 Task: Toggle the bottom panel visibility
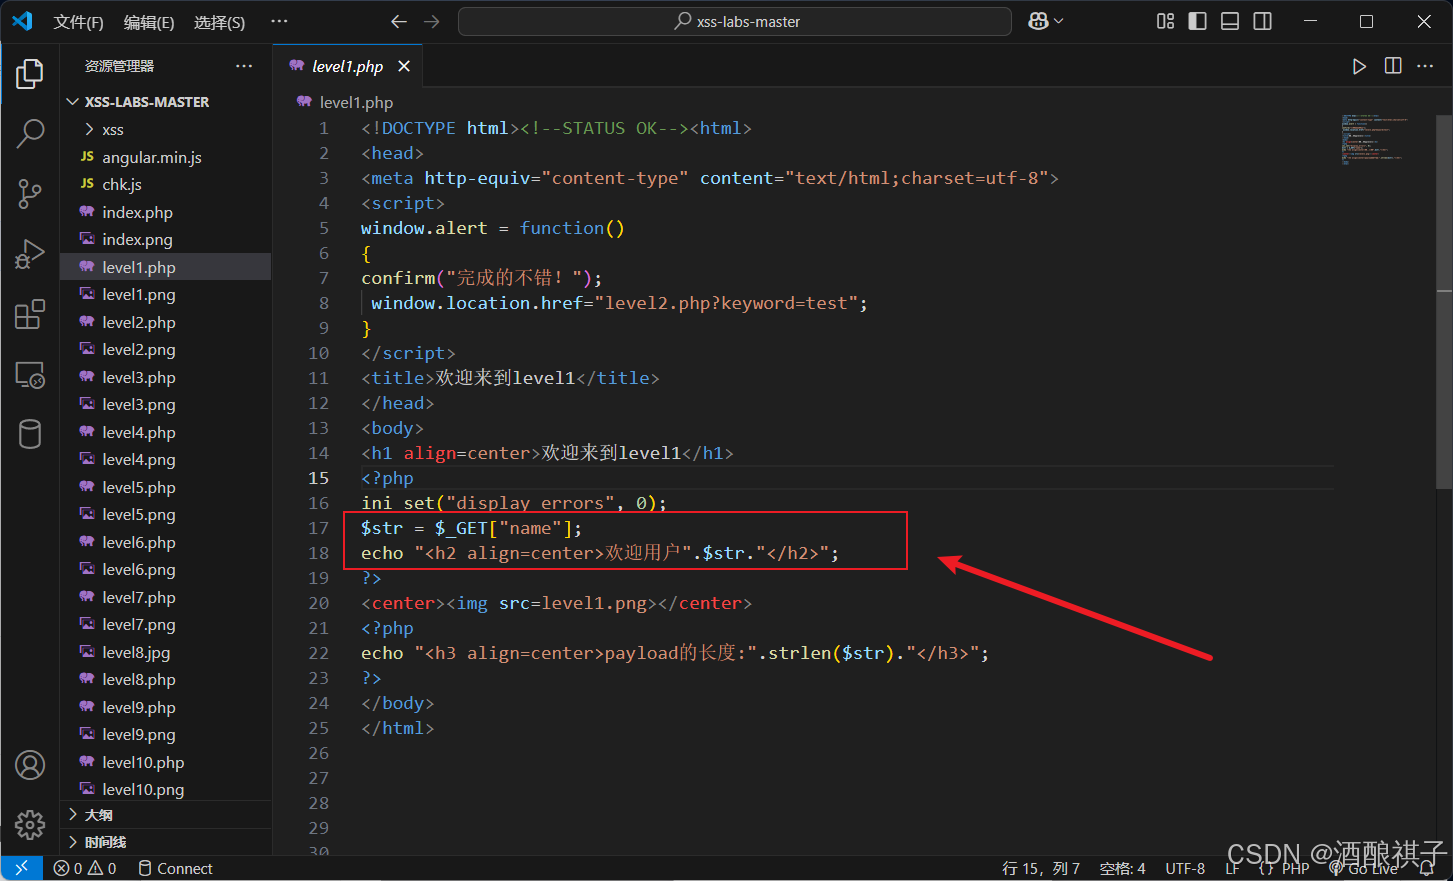[x=1230, y=21]
